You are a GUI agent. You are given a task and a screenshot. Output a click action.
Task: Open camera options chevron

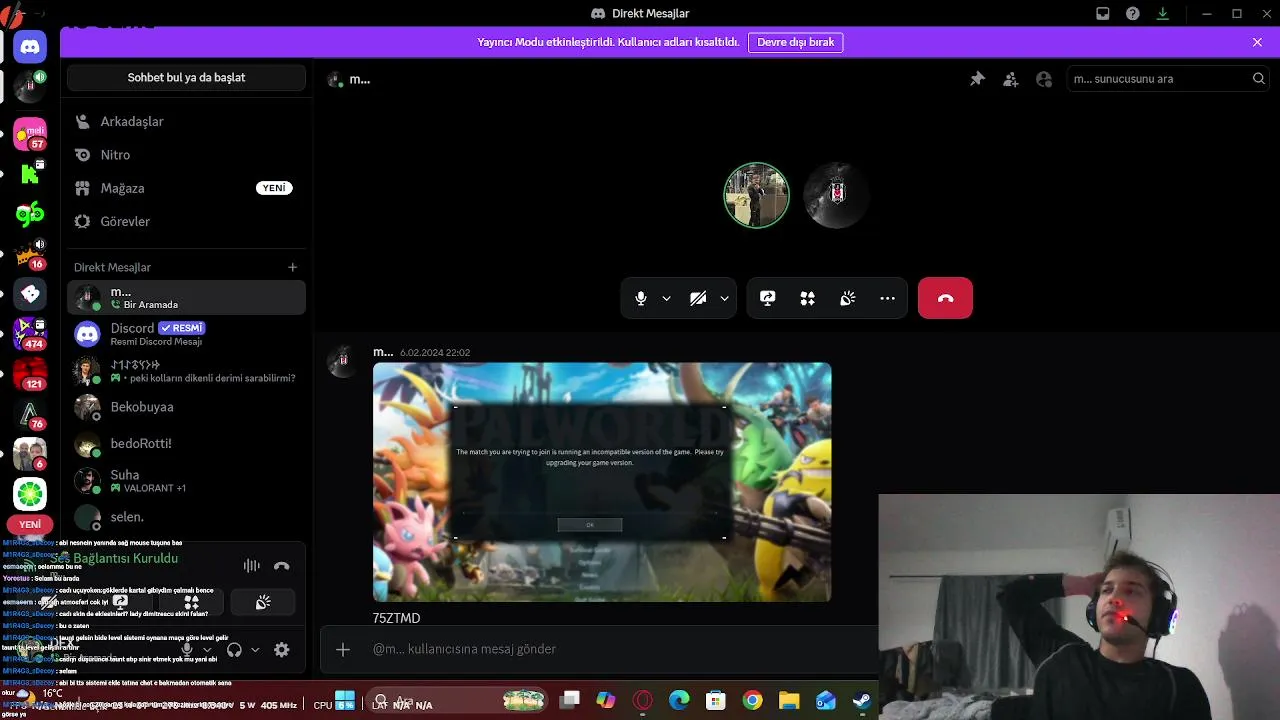tap(724, 298)
